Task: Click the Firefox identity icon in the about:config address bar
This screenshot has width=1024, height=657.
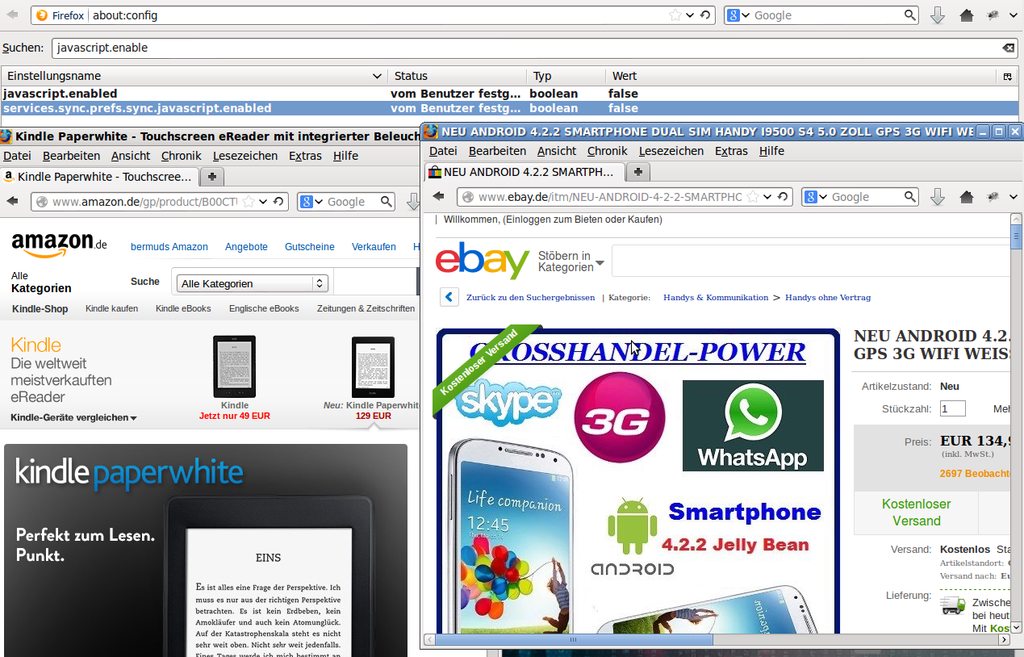Action: tap(42, 15)
